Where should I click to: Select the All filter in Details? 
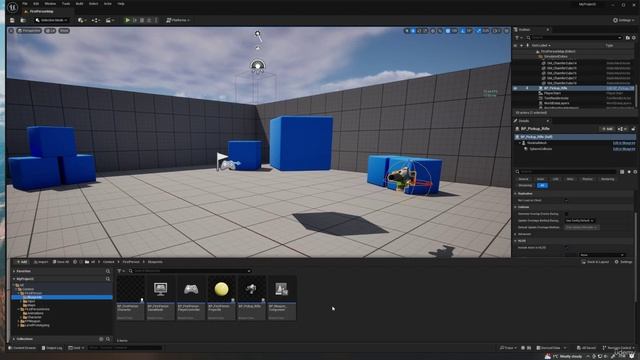click(542, 185)
